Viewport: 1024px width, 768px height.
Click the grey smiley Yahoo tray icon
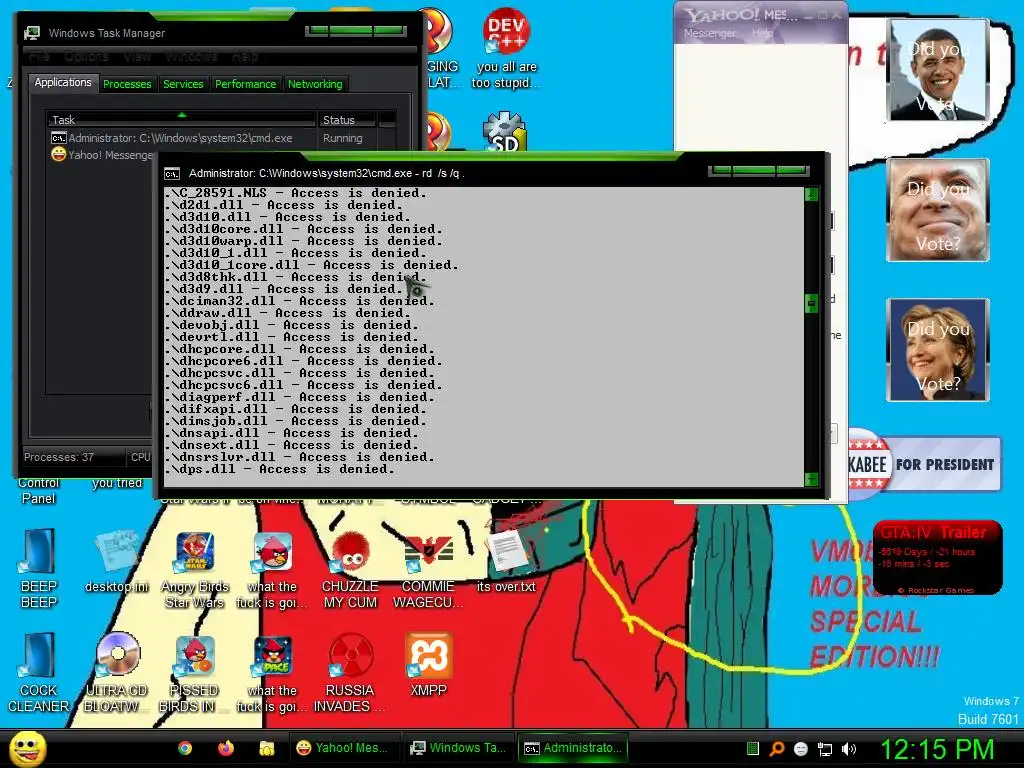point(801,749)
